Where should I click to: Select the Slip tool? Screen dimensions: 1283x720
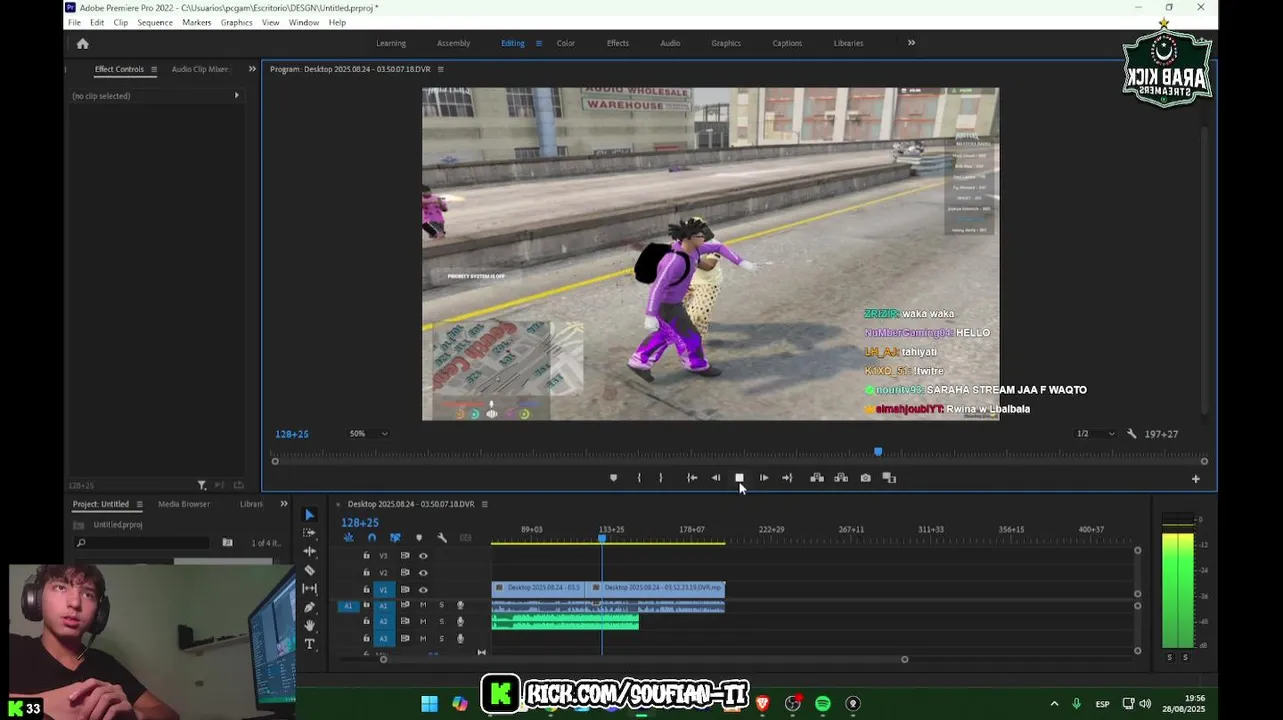point(309,589)
